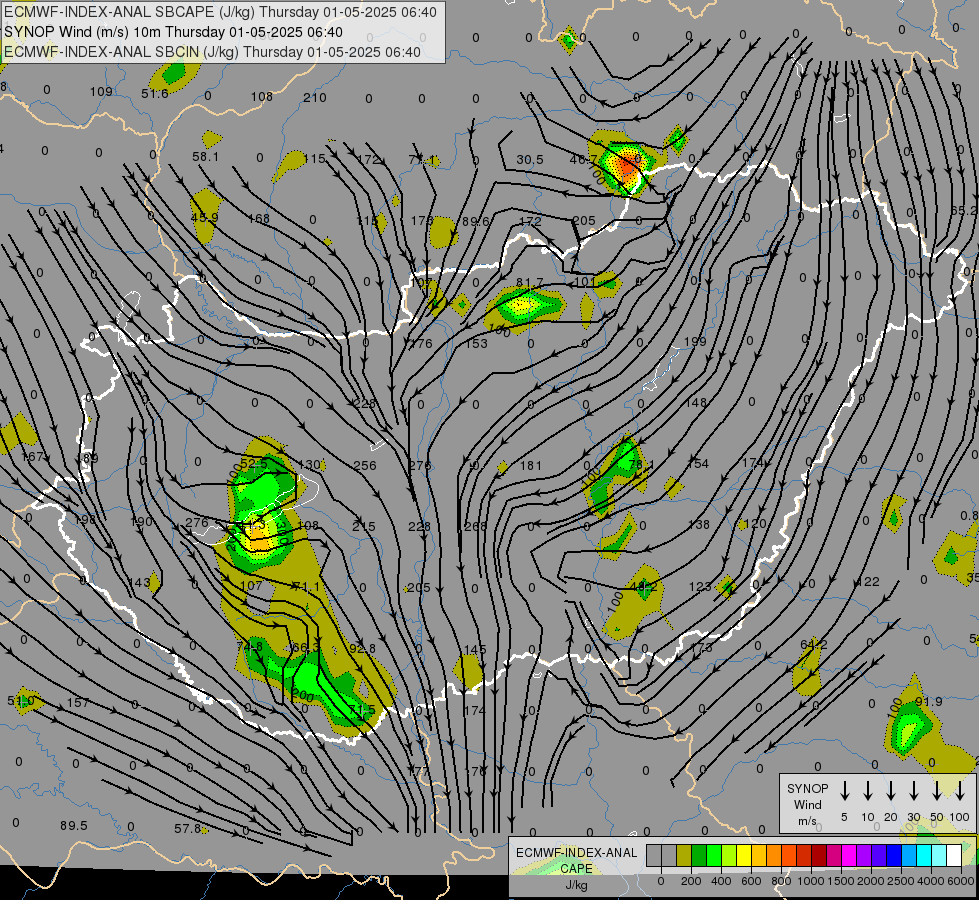Viewport: 979px width, 900px height.
Task: Click the SYNOP label in the wind legend
Action: [807, 788]
